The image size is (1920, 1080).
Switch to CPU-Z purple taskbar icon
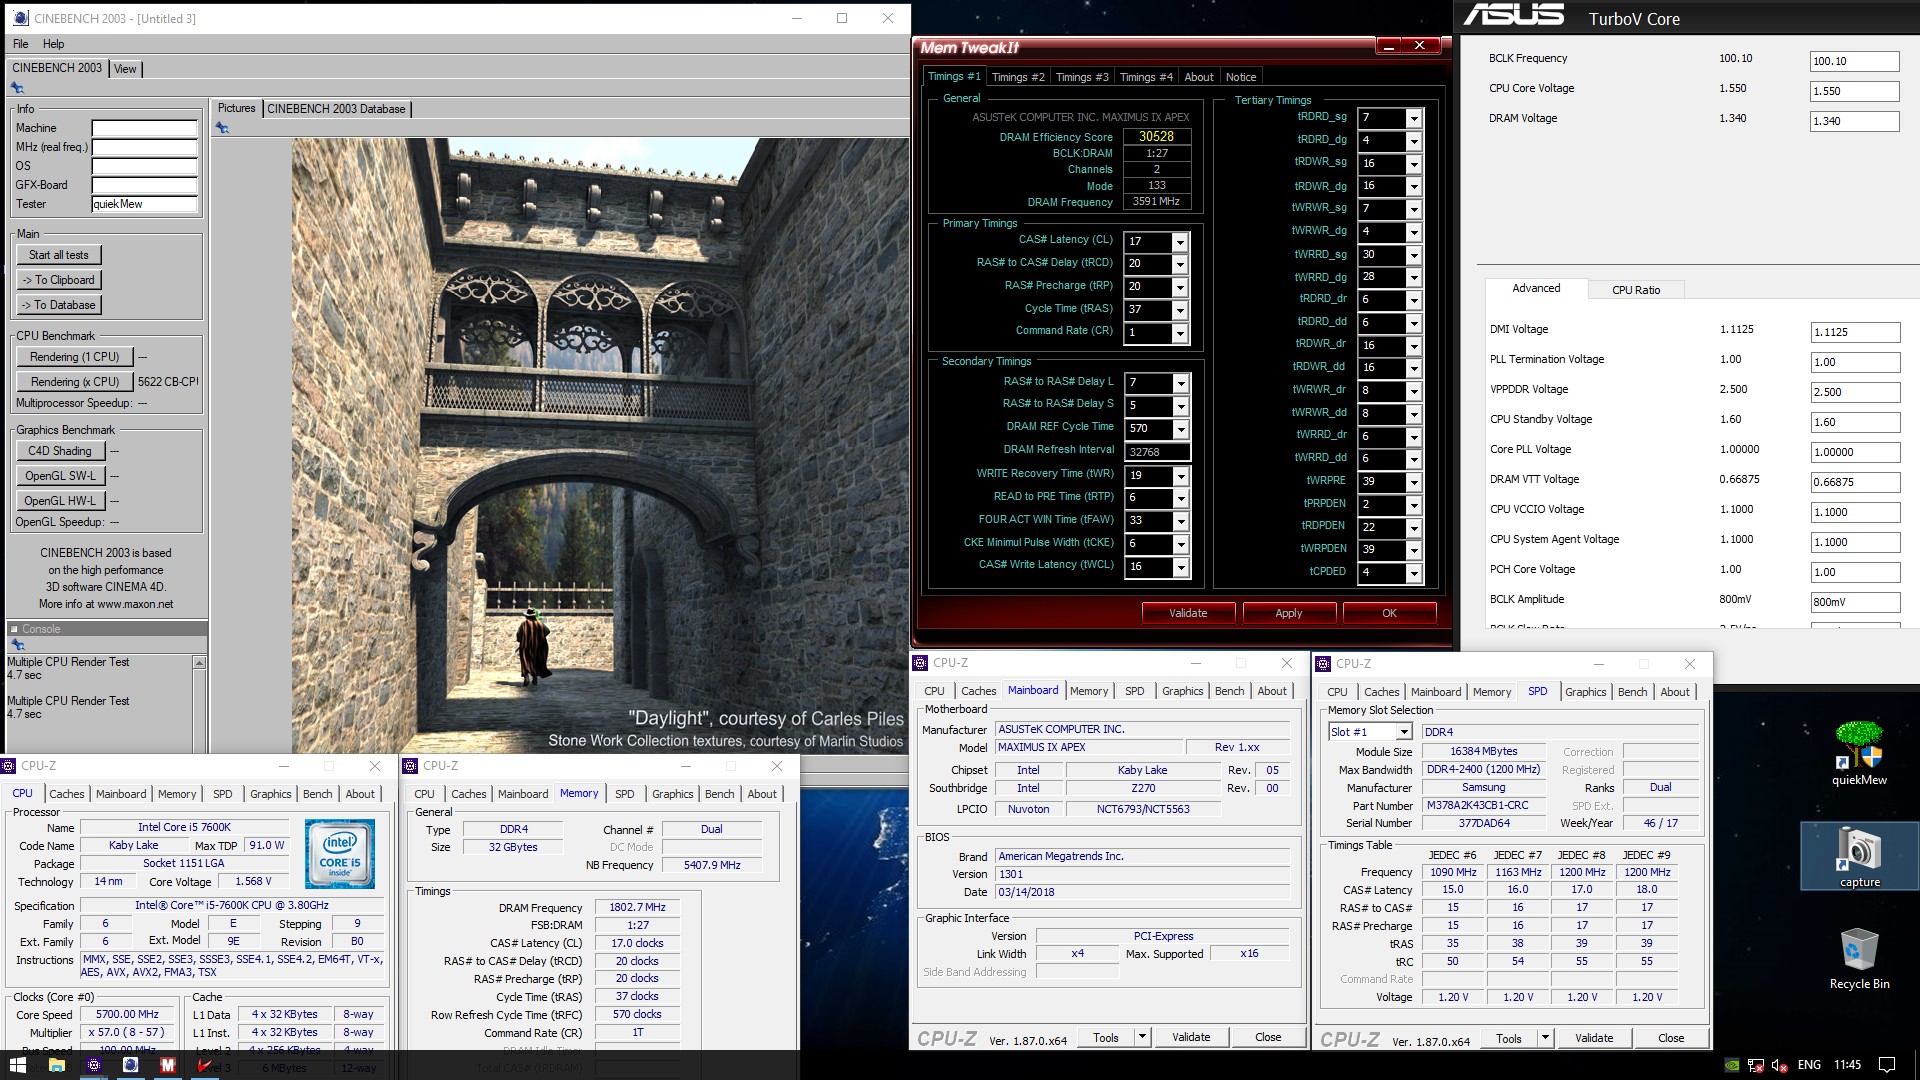click(x=94, y=1065)
